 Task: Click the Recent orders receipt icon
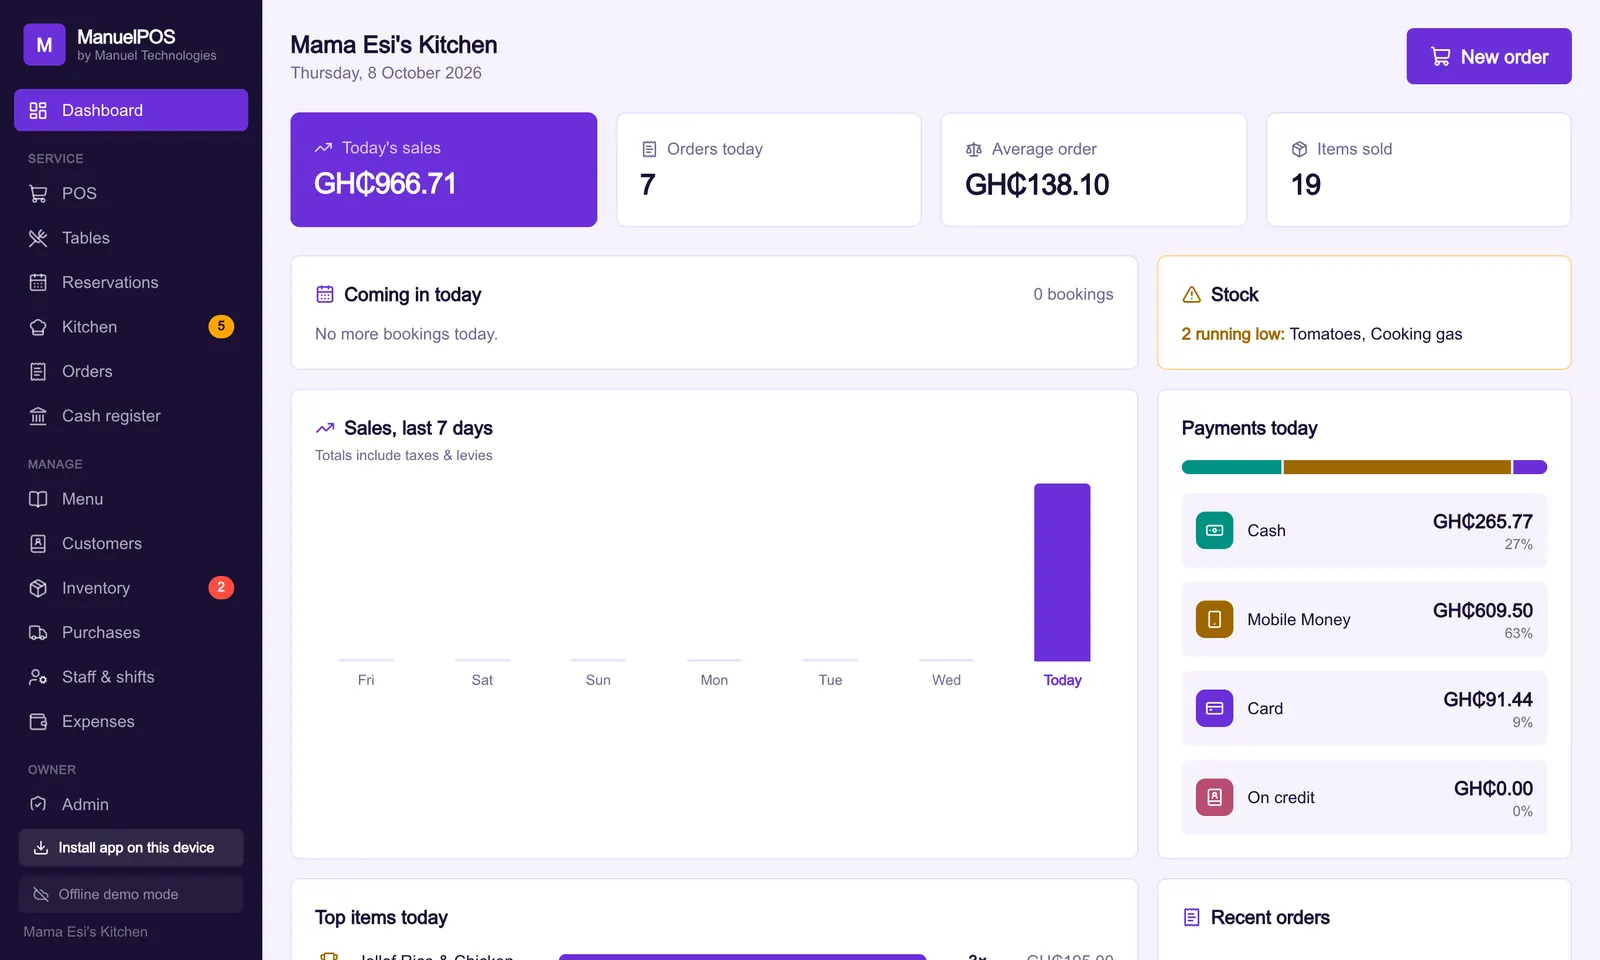point(1191,918)
